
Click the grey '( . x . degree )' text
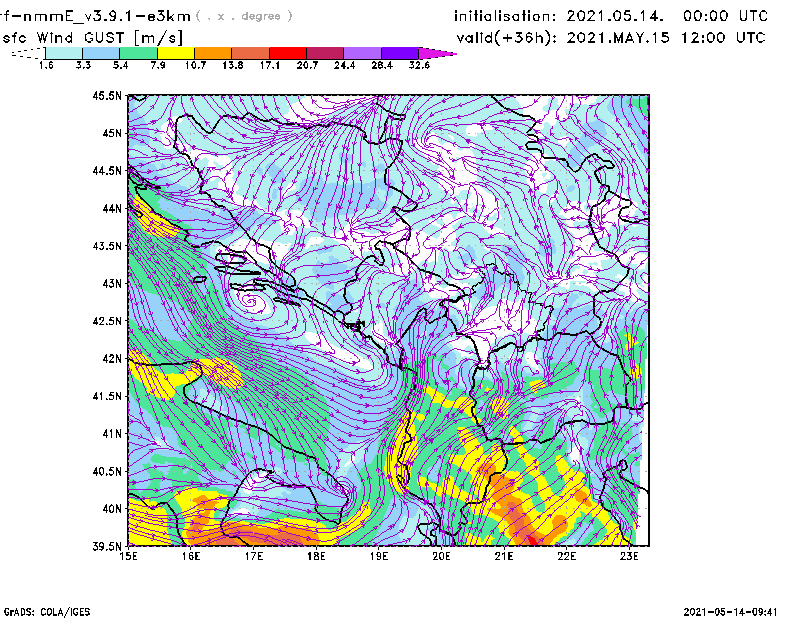pyautogui.click(x=244, y=16)
